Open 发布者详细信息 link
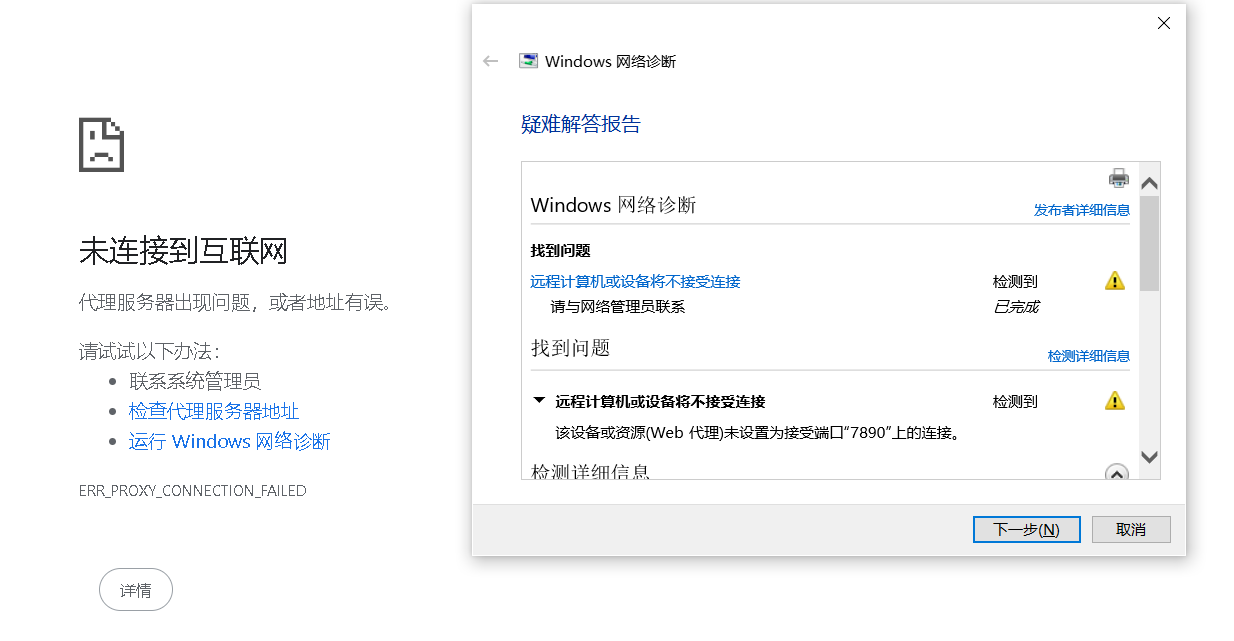The width and height of the screenshot is (1234, 641). 1082,210
